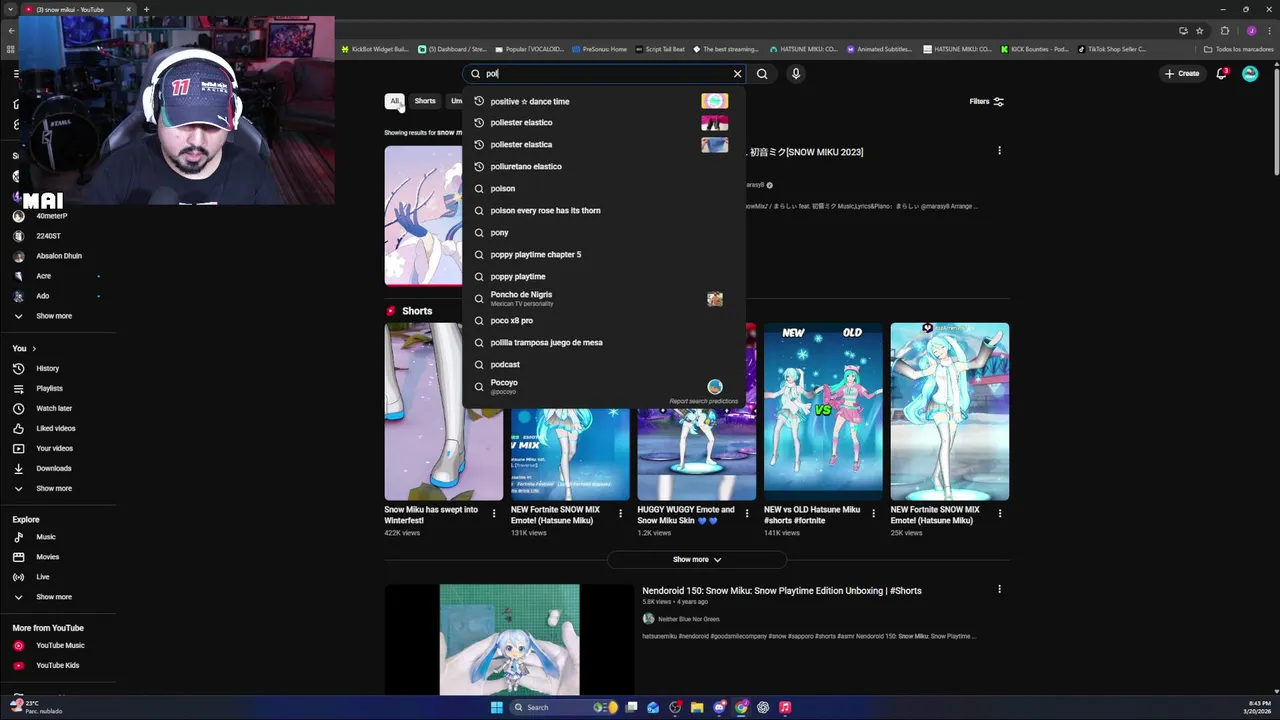Open Liked videos in the sidebar

(58, 428)
